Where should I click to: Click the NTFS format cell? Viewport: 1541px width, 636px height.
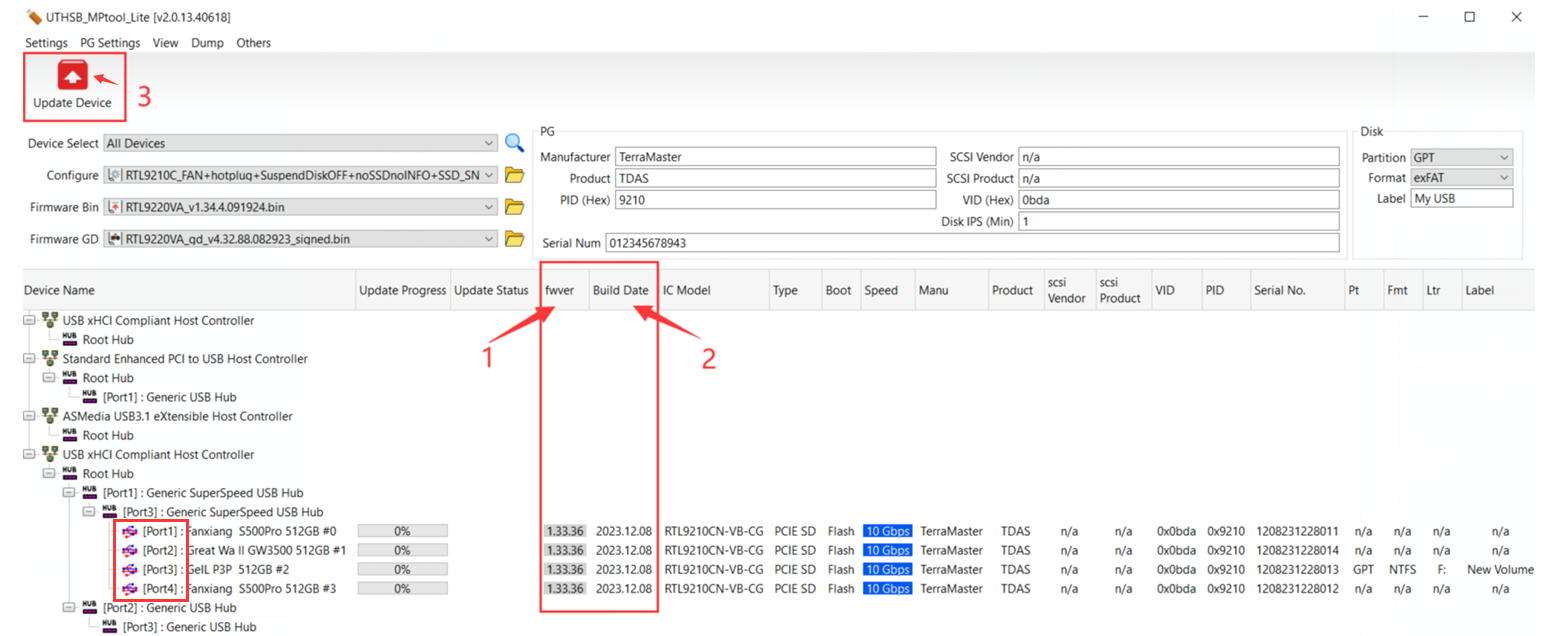1402,569
